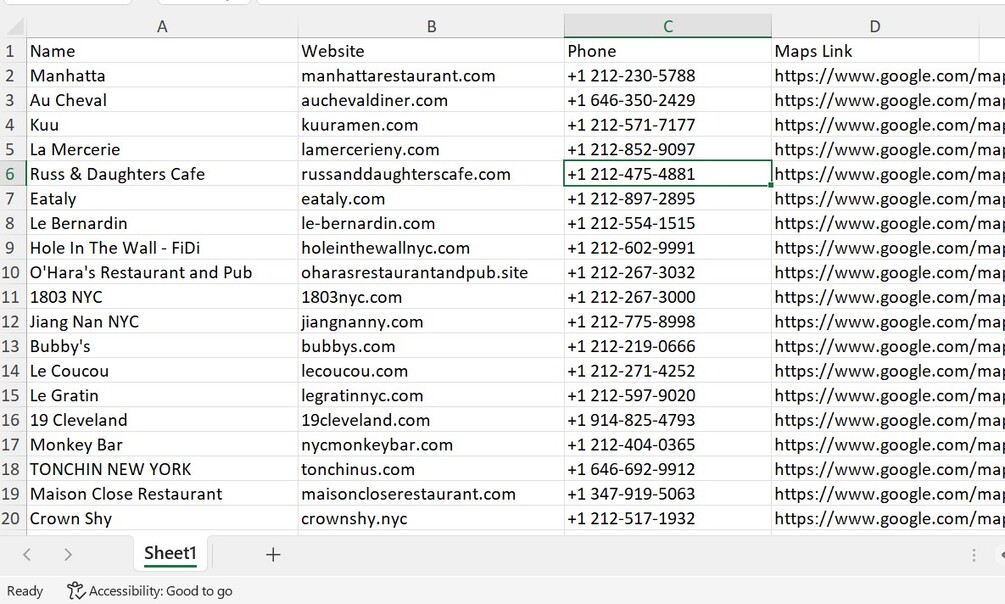Select phone +1 212-554-1515
This screenshot has height=604, width=1005.
668,223
